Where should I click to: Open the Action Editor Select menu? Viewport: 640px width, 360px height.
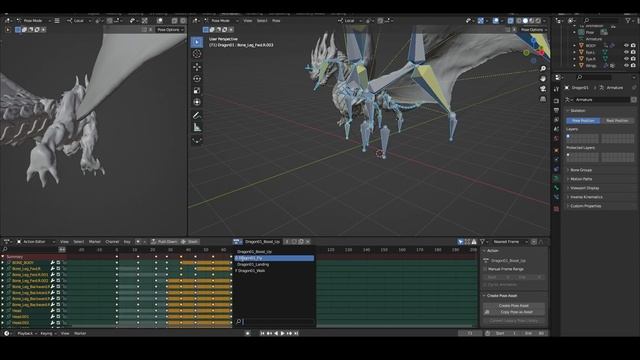click(x=78, y=242)
